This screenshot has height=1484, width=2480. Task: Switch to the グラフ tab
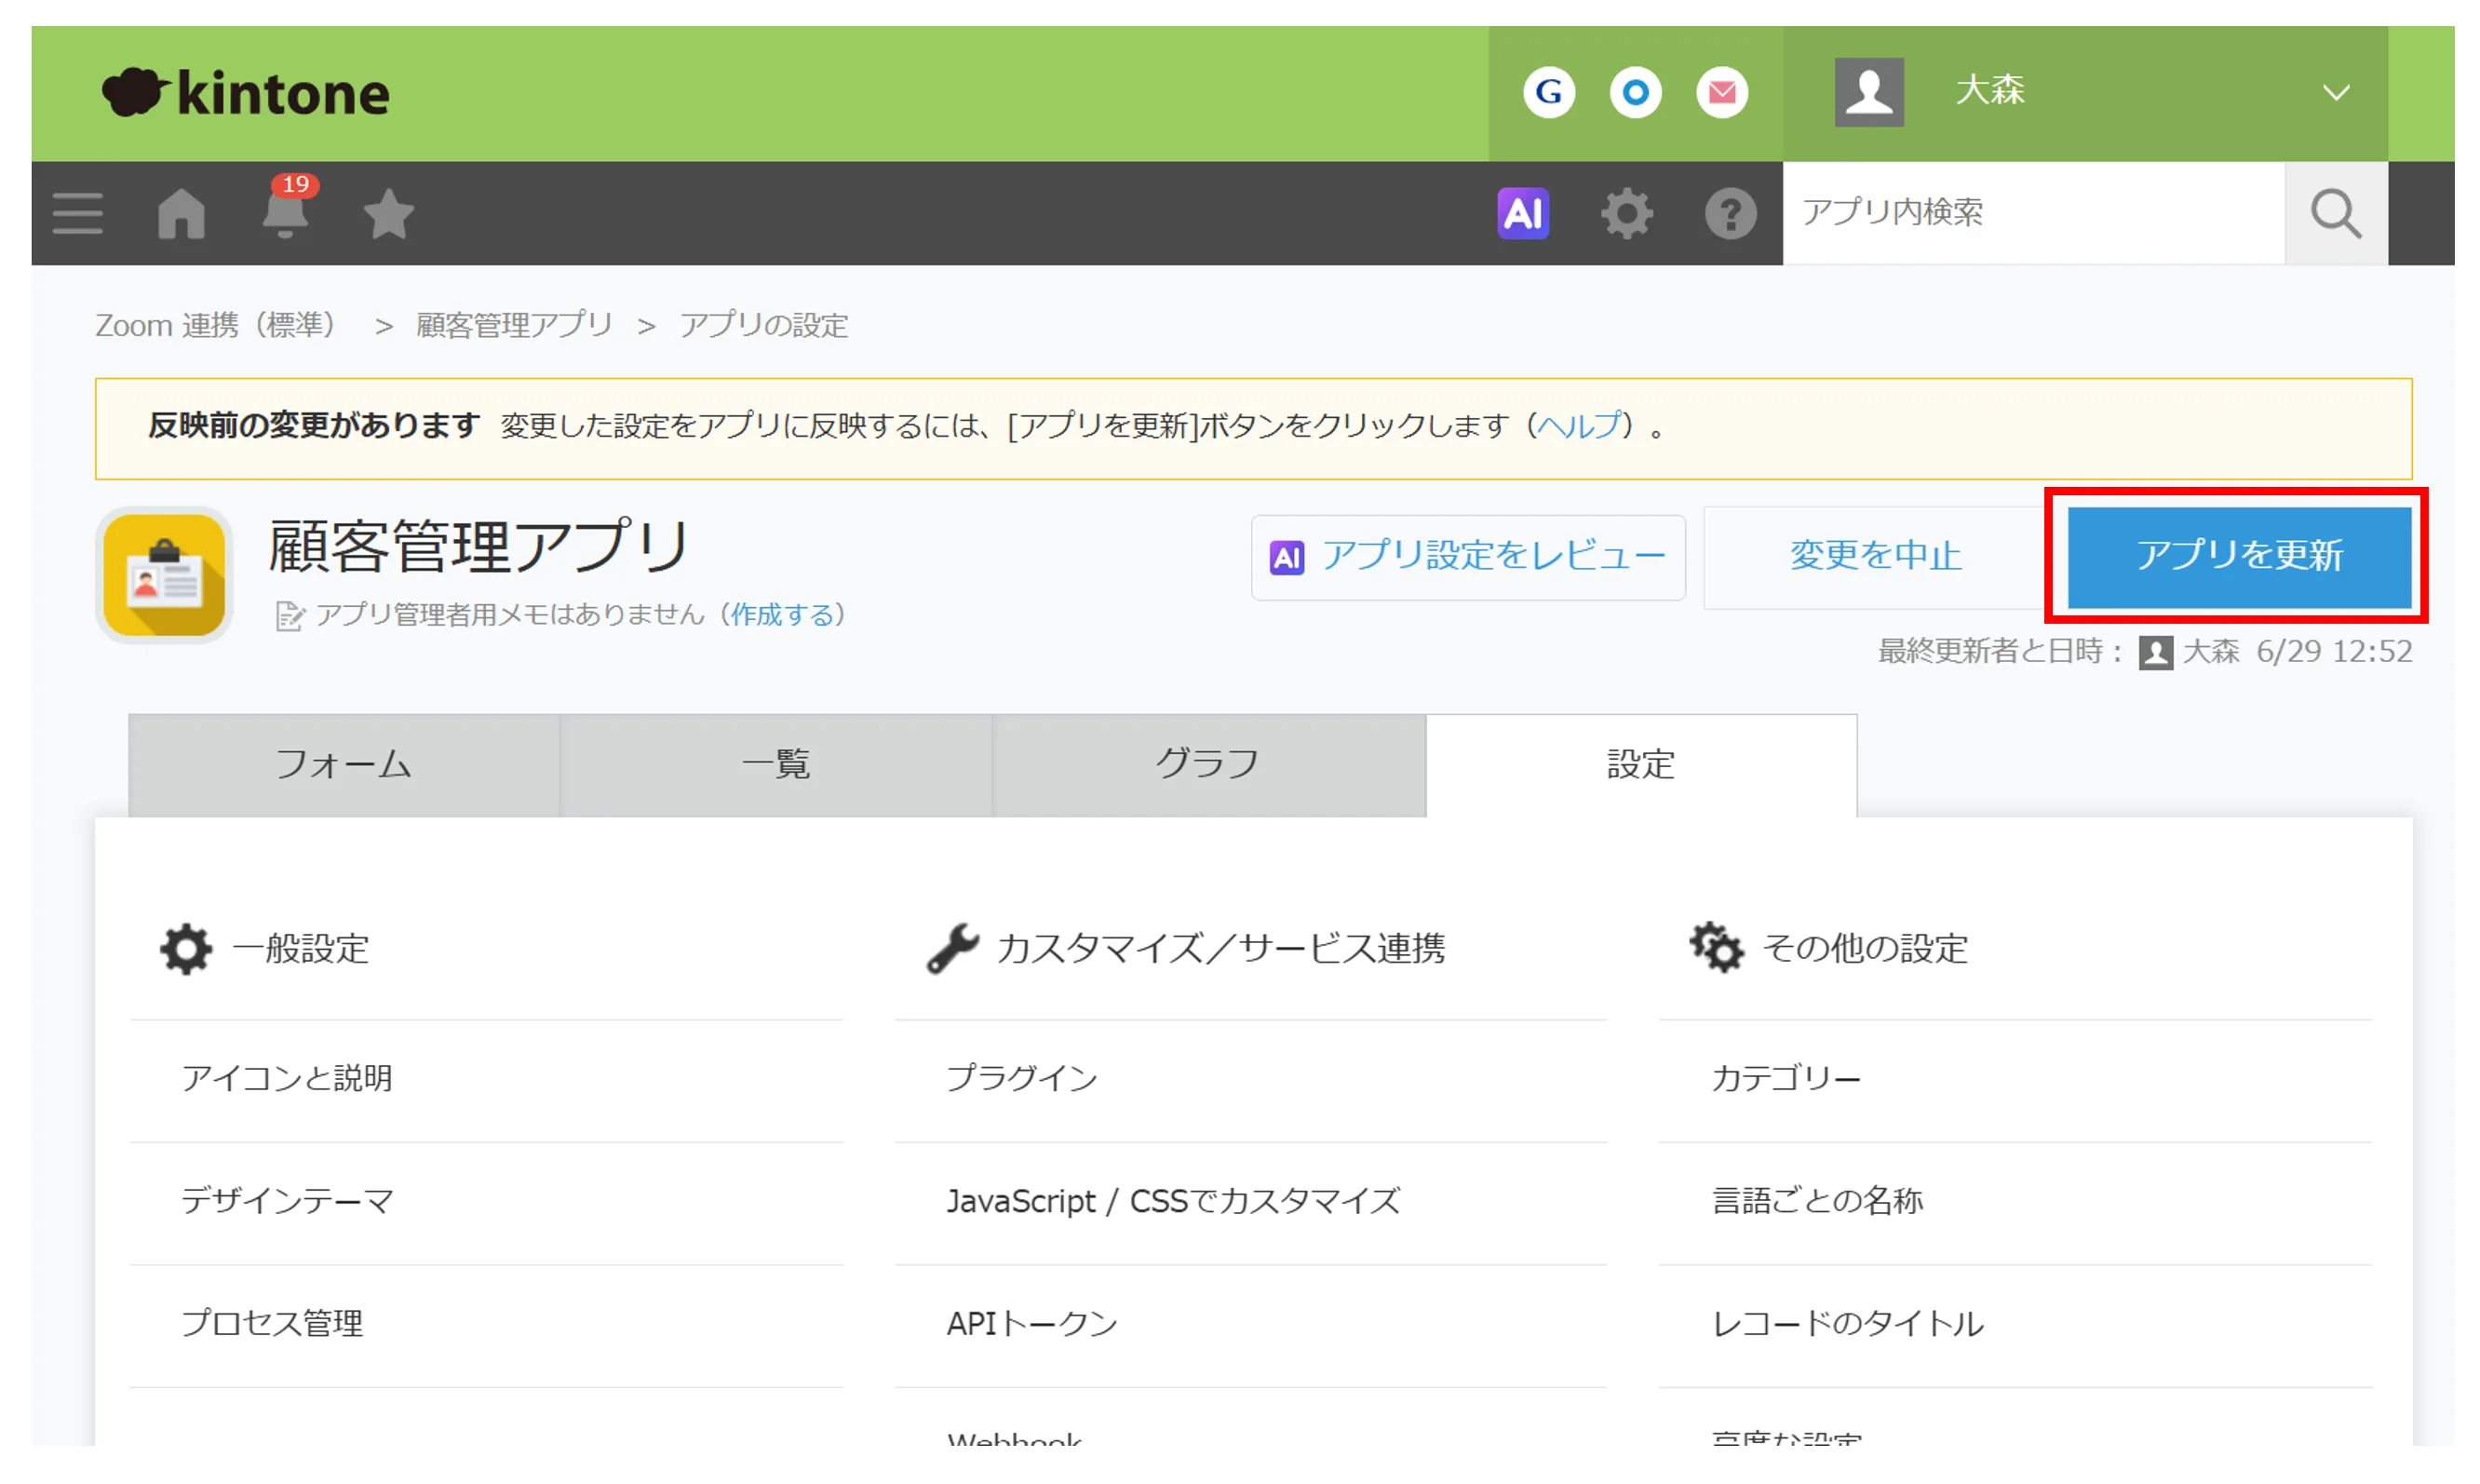(1209, 765)
